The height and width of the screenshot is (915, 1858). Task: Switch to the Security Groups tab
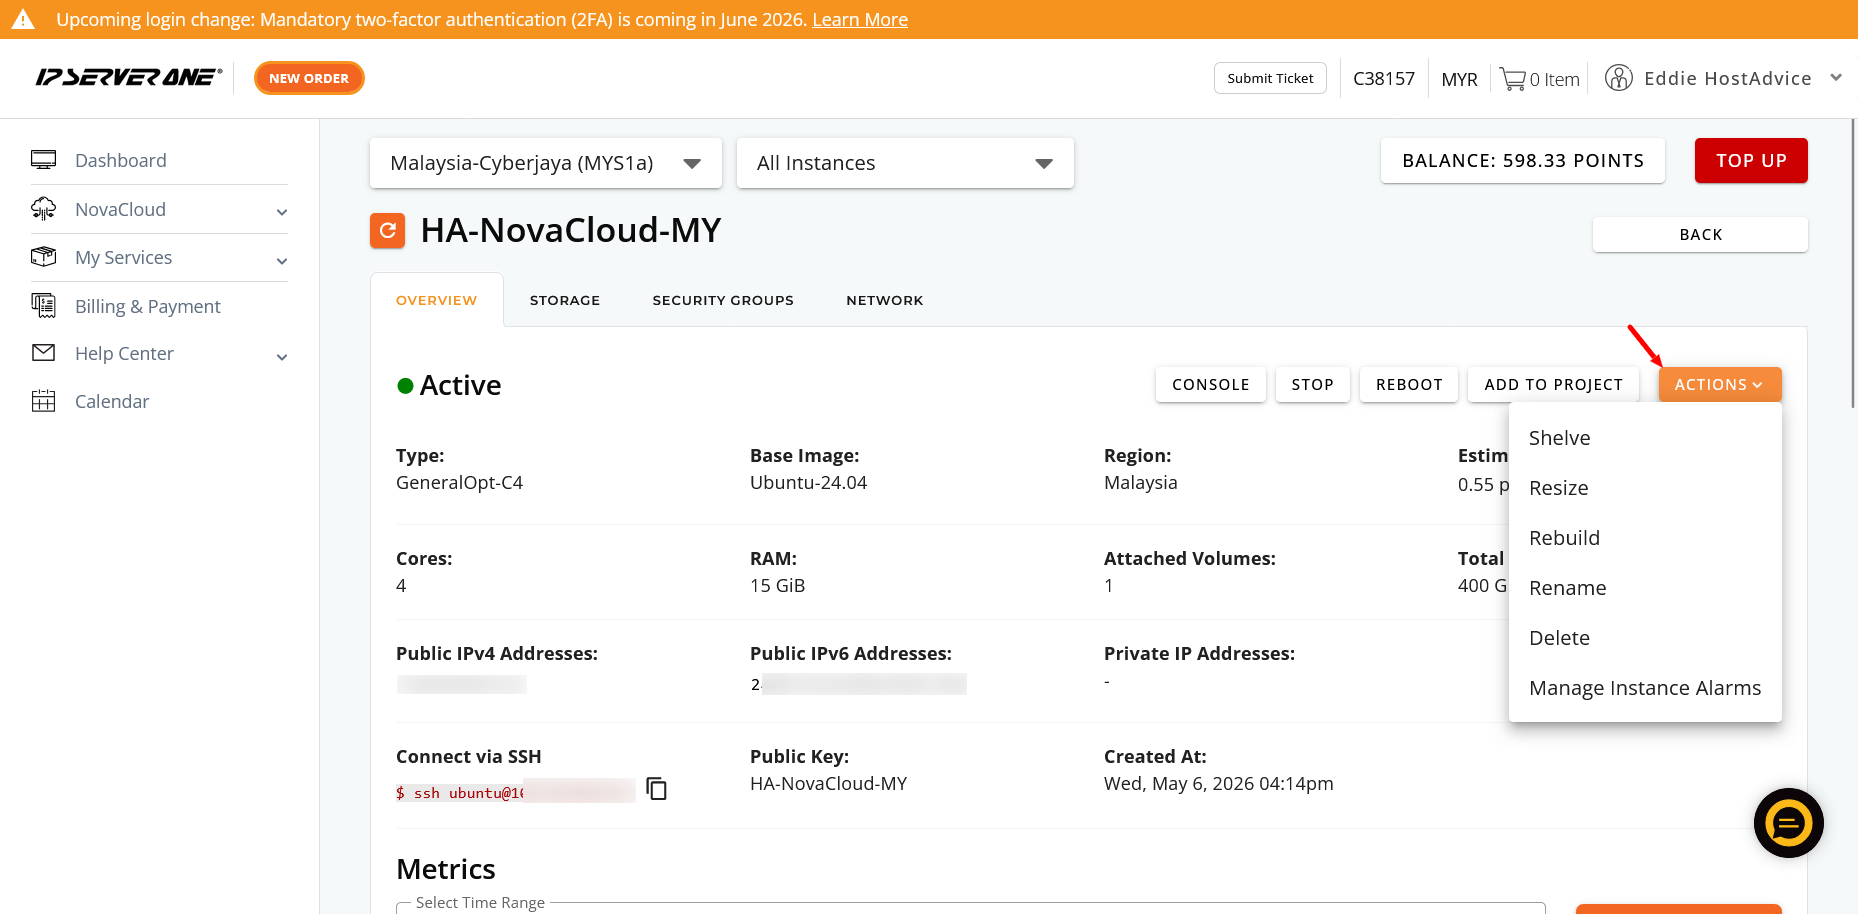723,300
